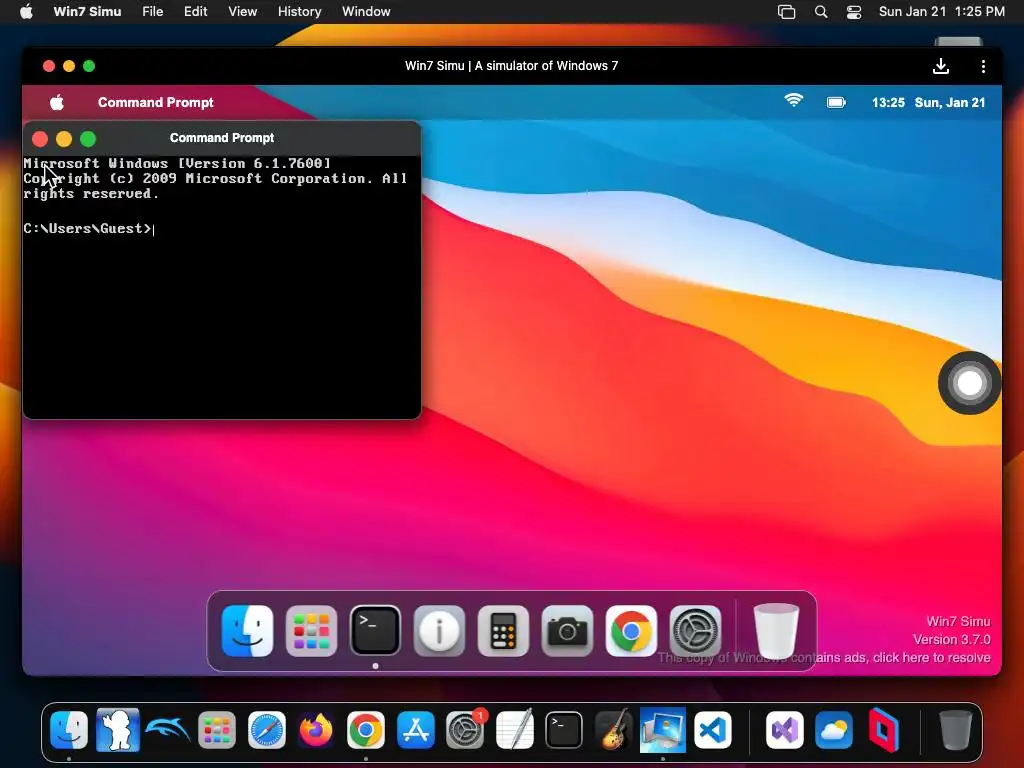
Task: Open the Camera app in the simulator dock
Action: [567, 631]
